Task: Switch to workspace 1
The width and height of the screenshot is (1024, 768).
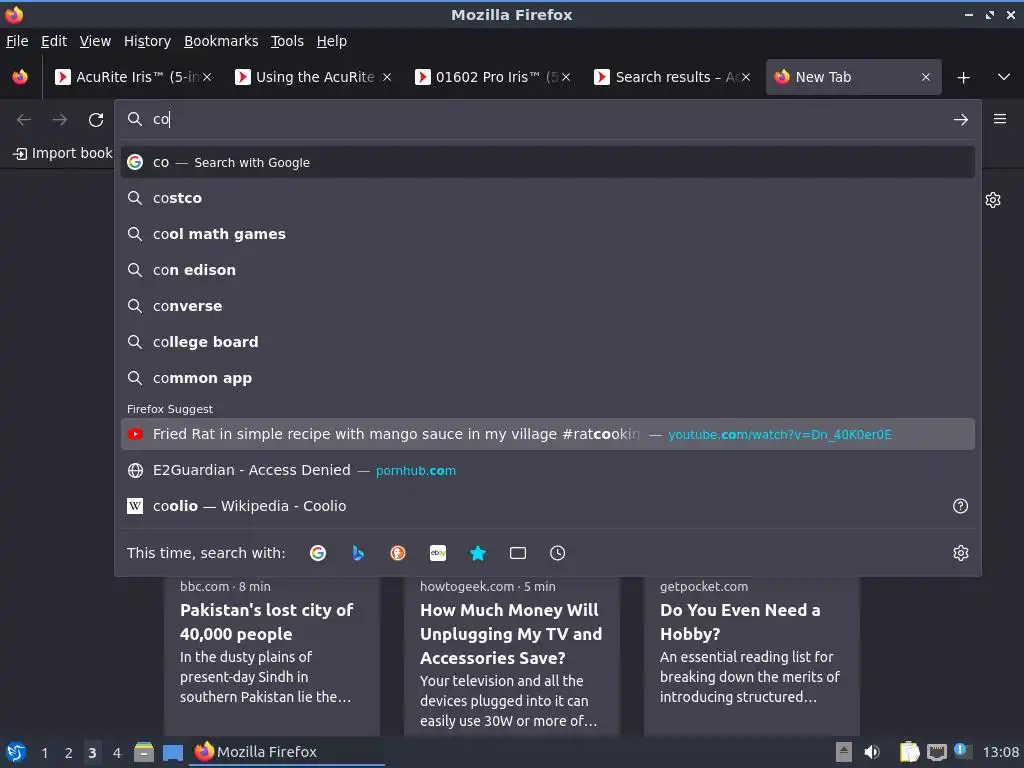Action: click(44, 753)
